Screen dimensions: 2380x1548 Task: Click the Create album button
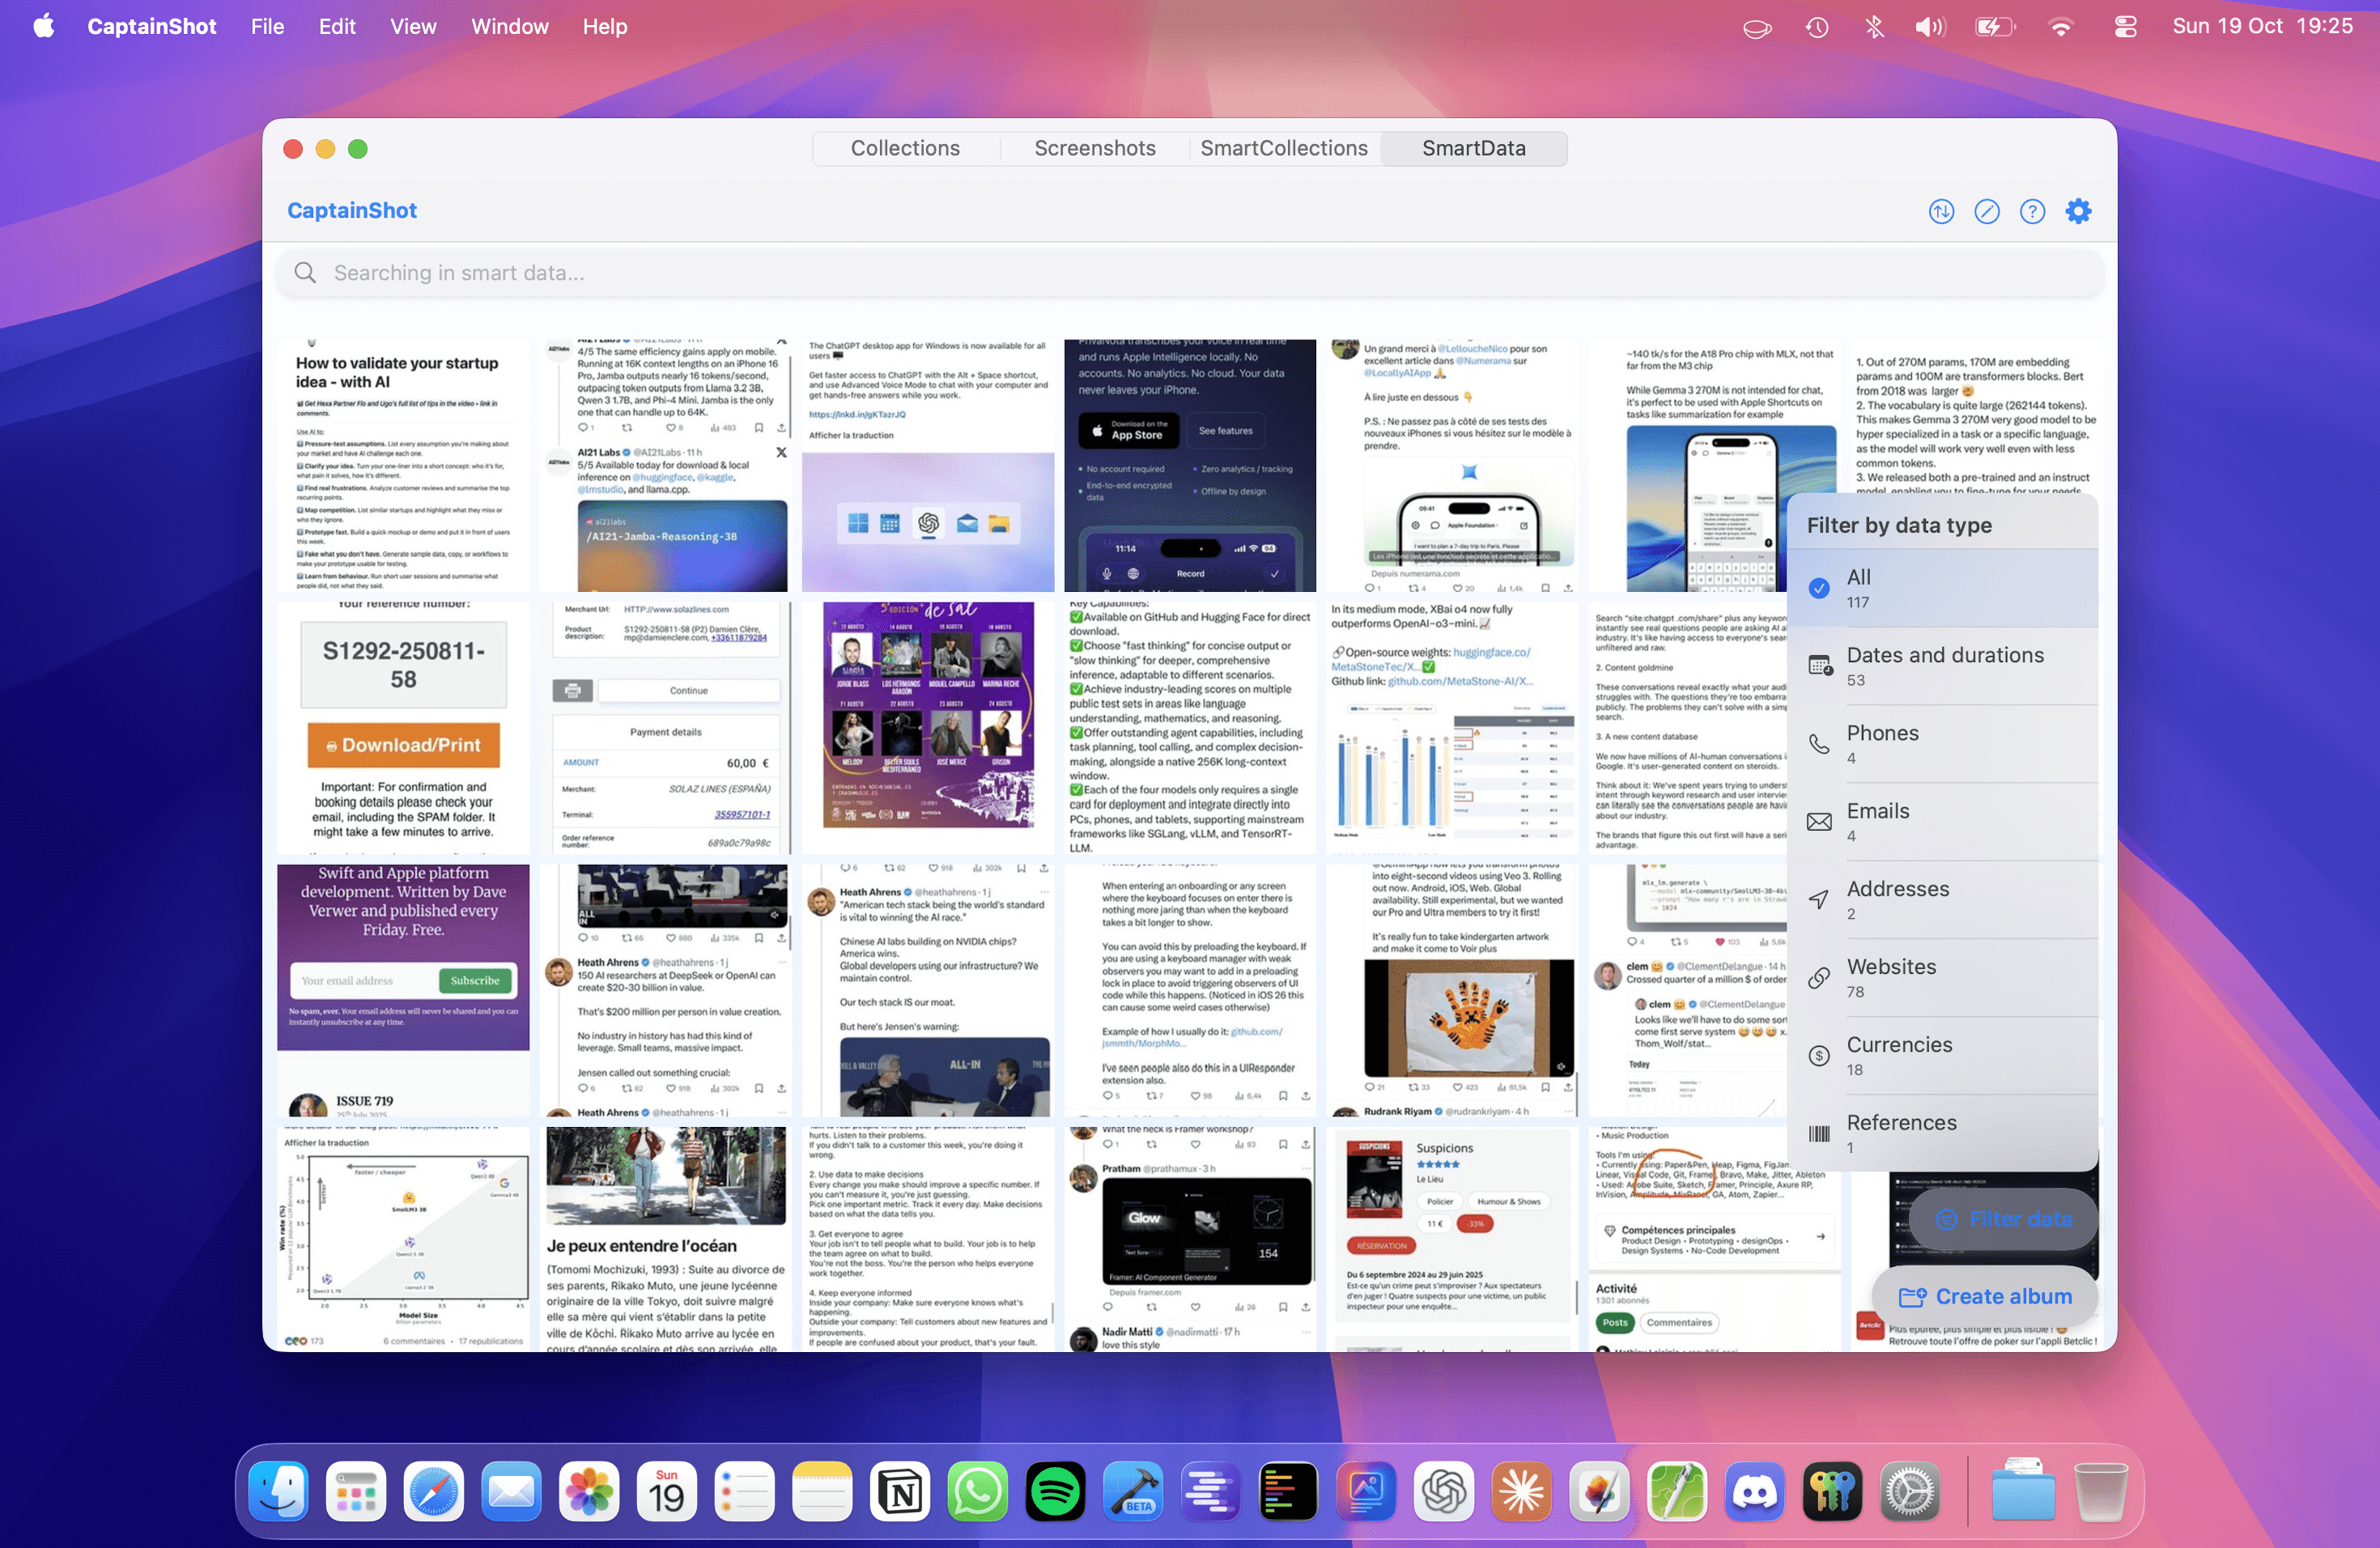coord(1985,1296)
